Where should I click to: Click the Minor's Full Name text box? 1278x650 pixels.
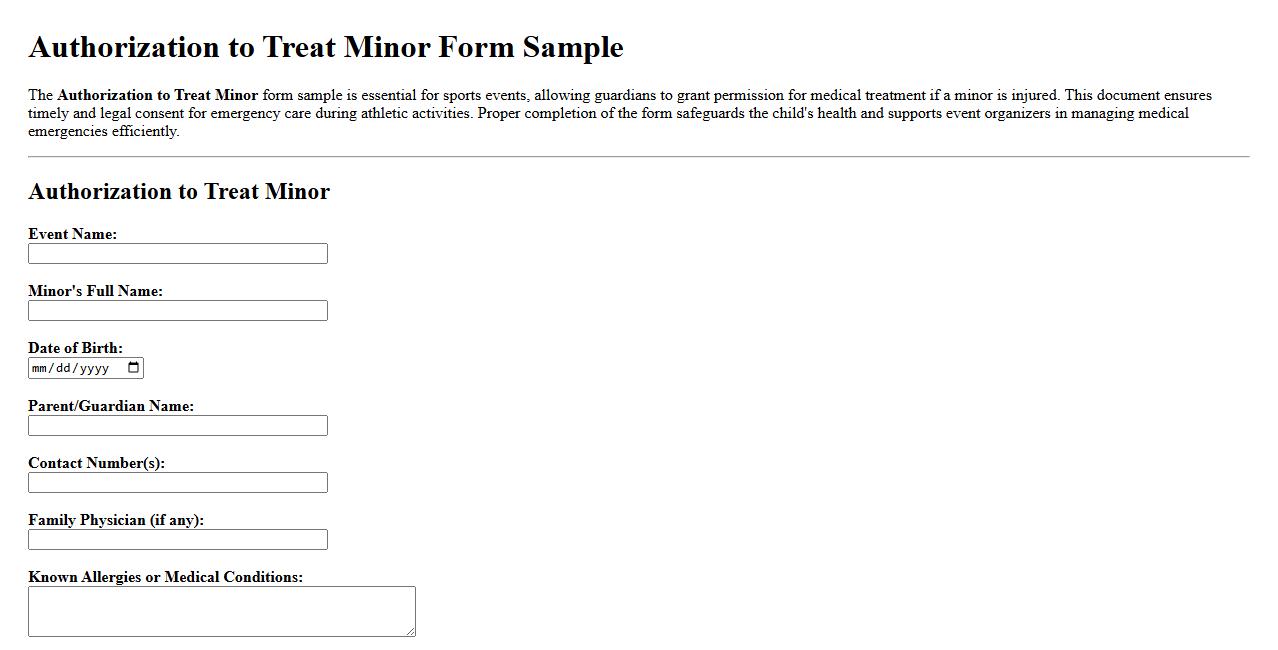(178, 310)
